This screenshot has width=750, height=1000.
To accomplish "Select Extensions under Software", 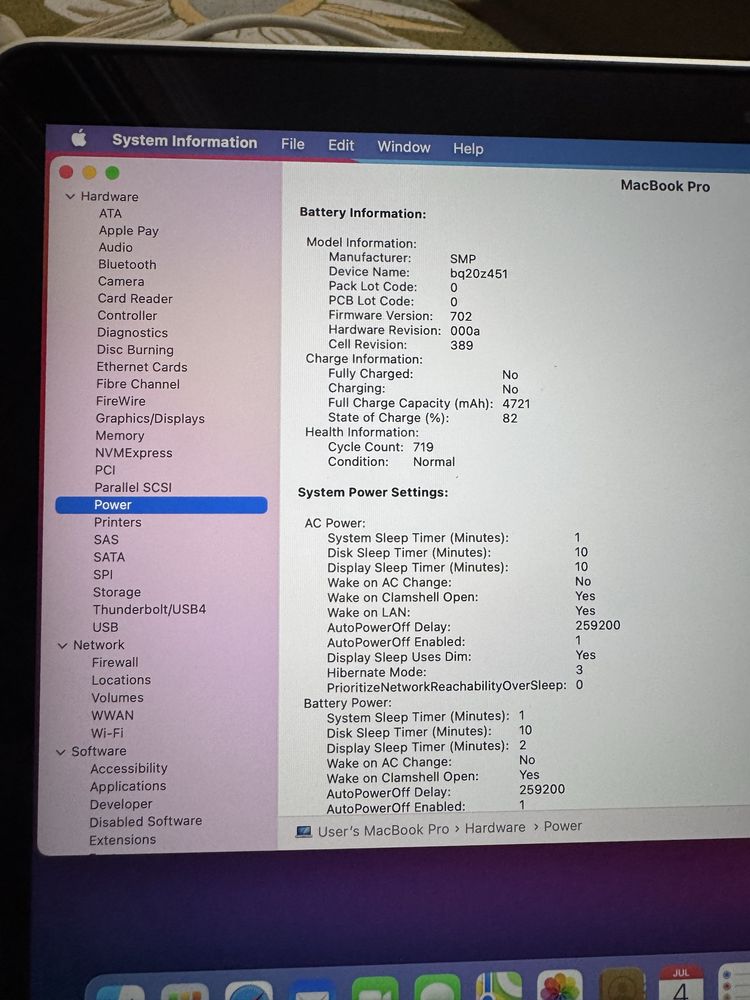I will coord(122,841).
